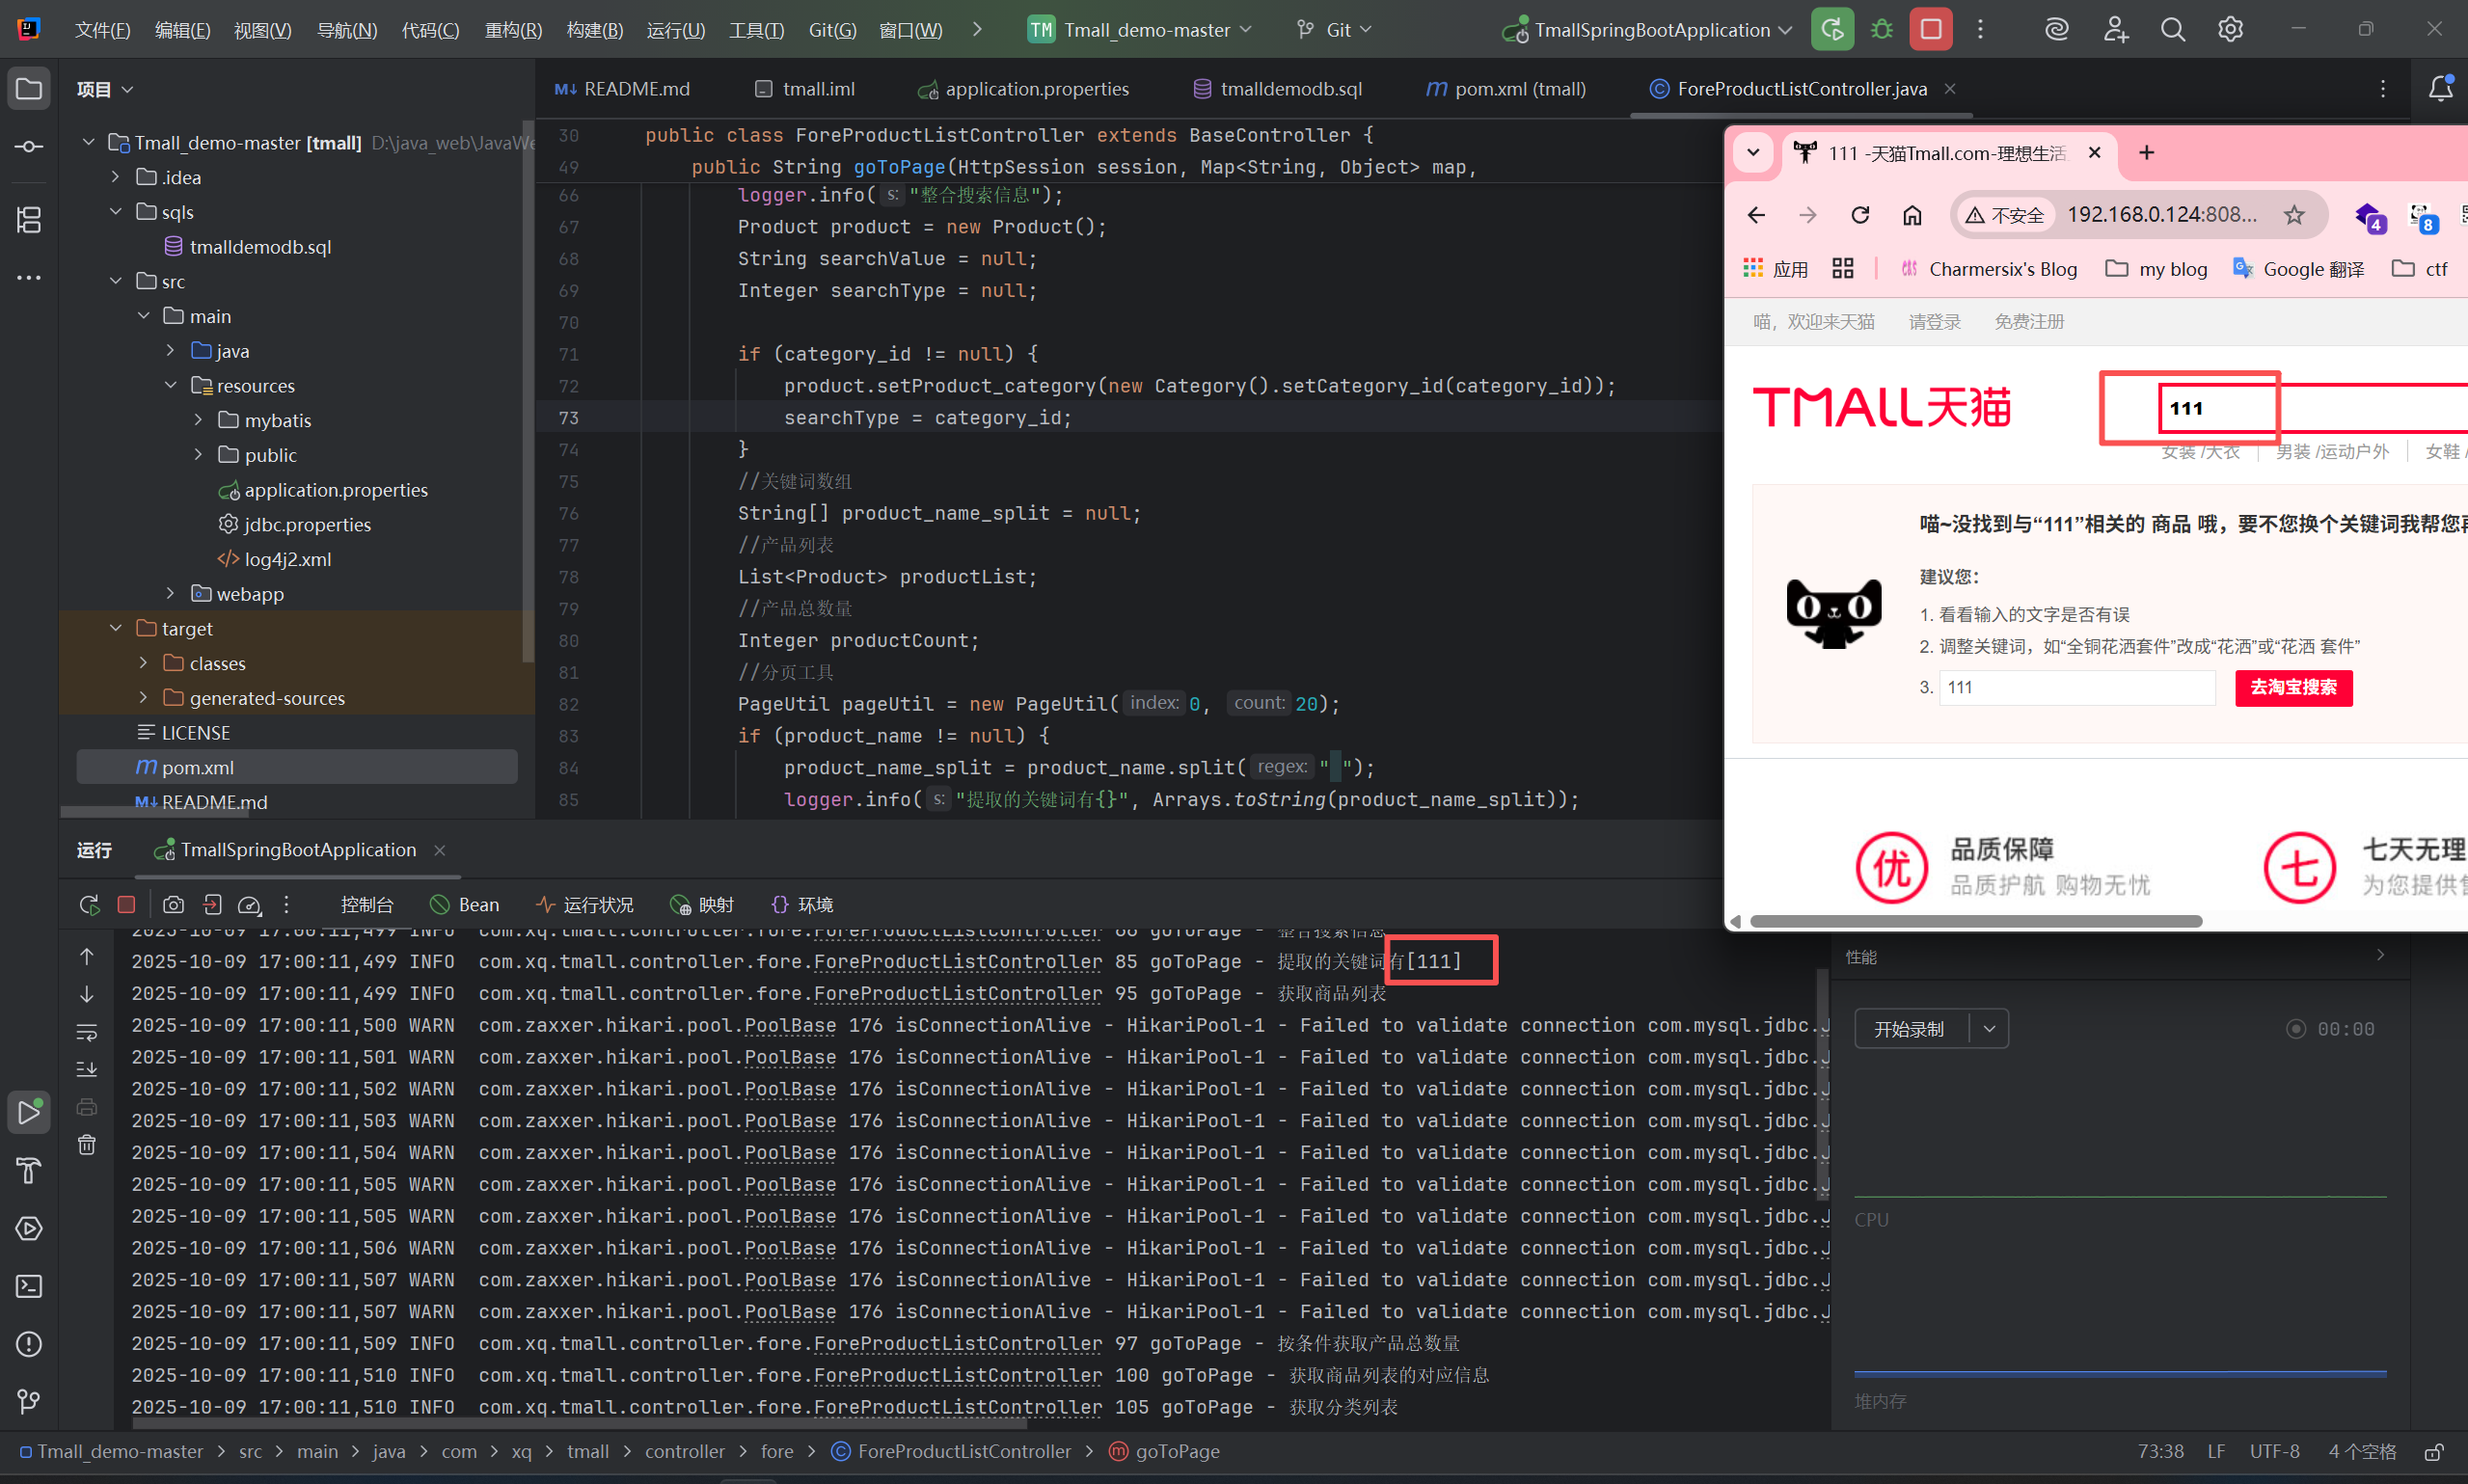
Task: Stop the running application with red square
Action: (x=1930, y=30)
